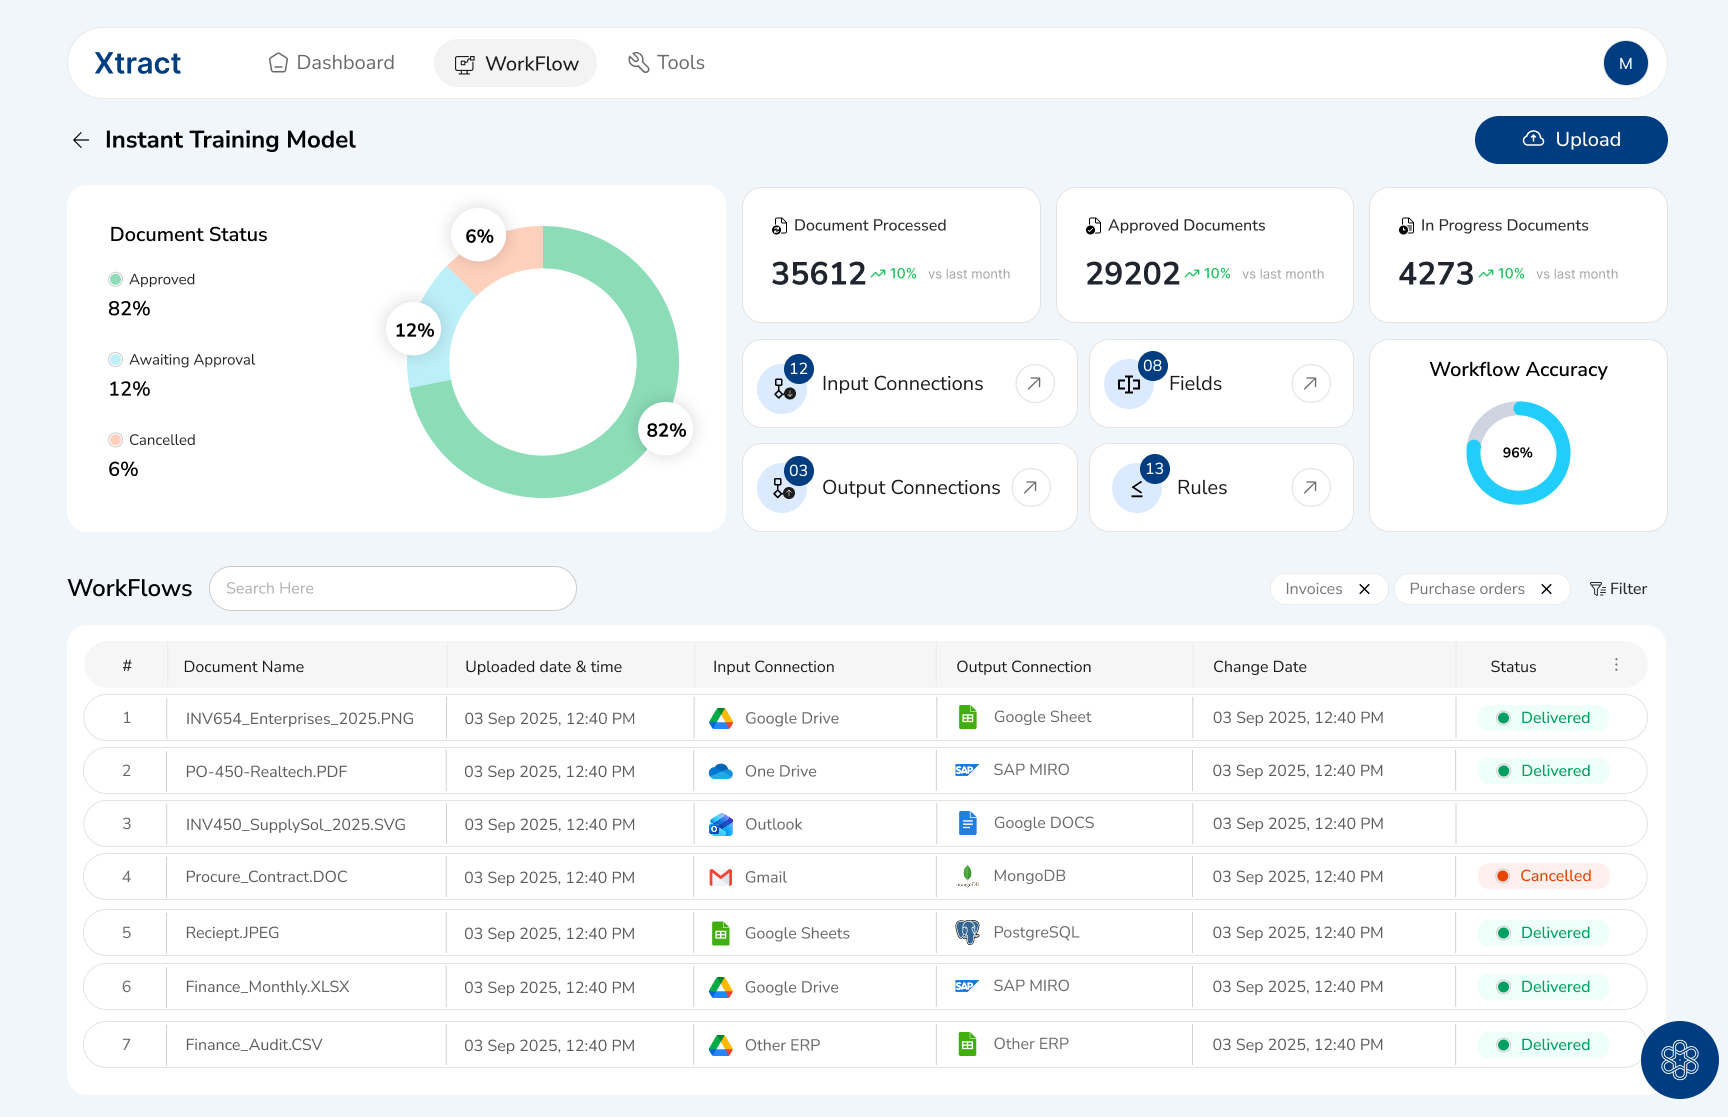
Task: Open the Rules card arrow icon
Action: [1310, 487]
